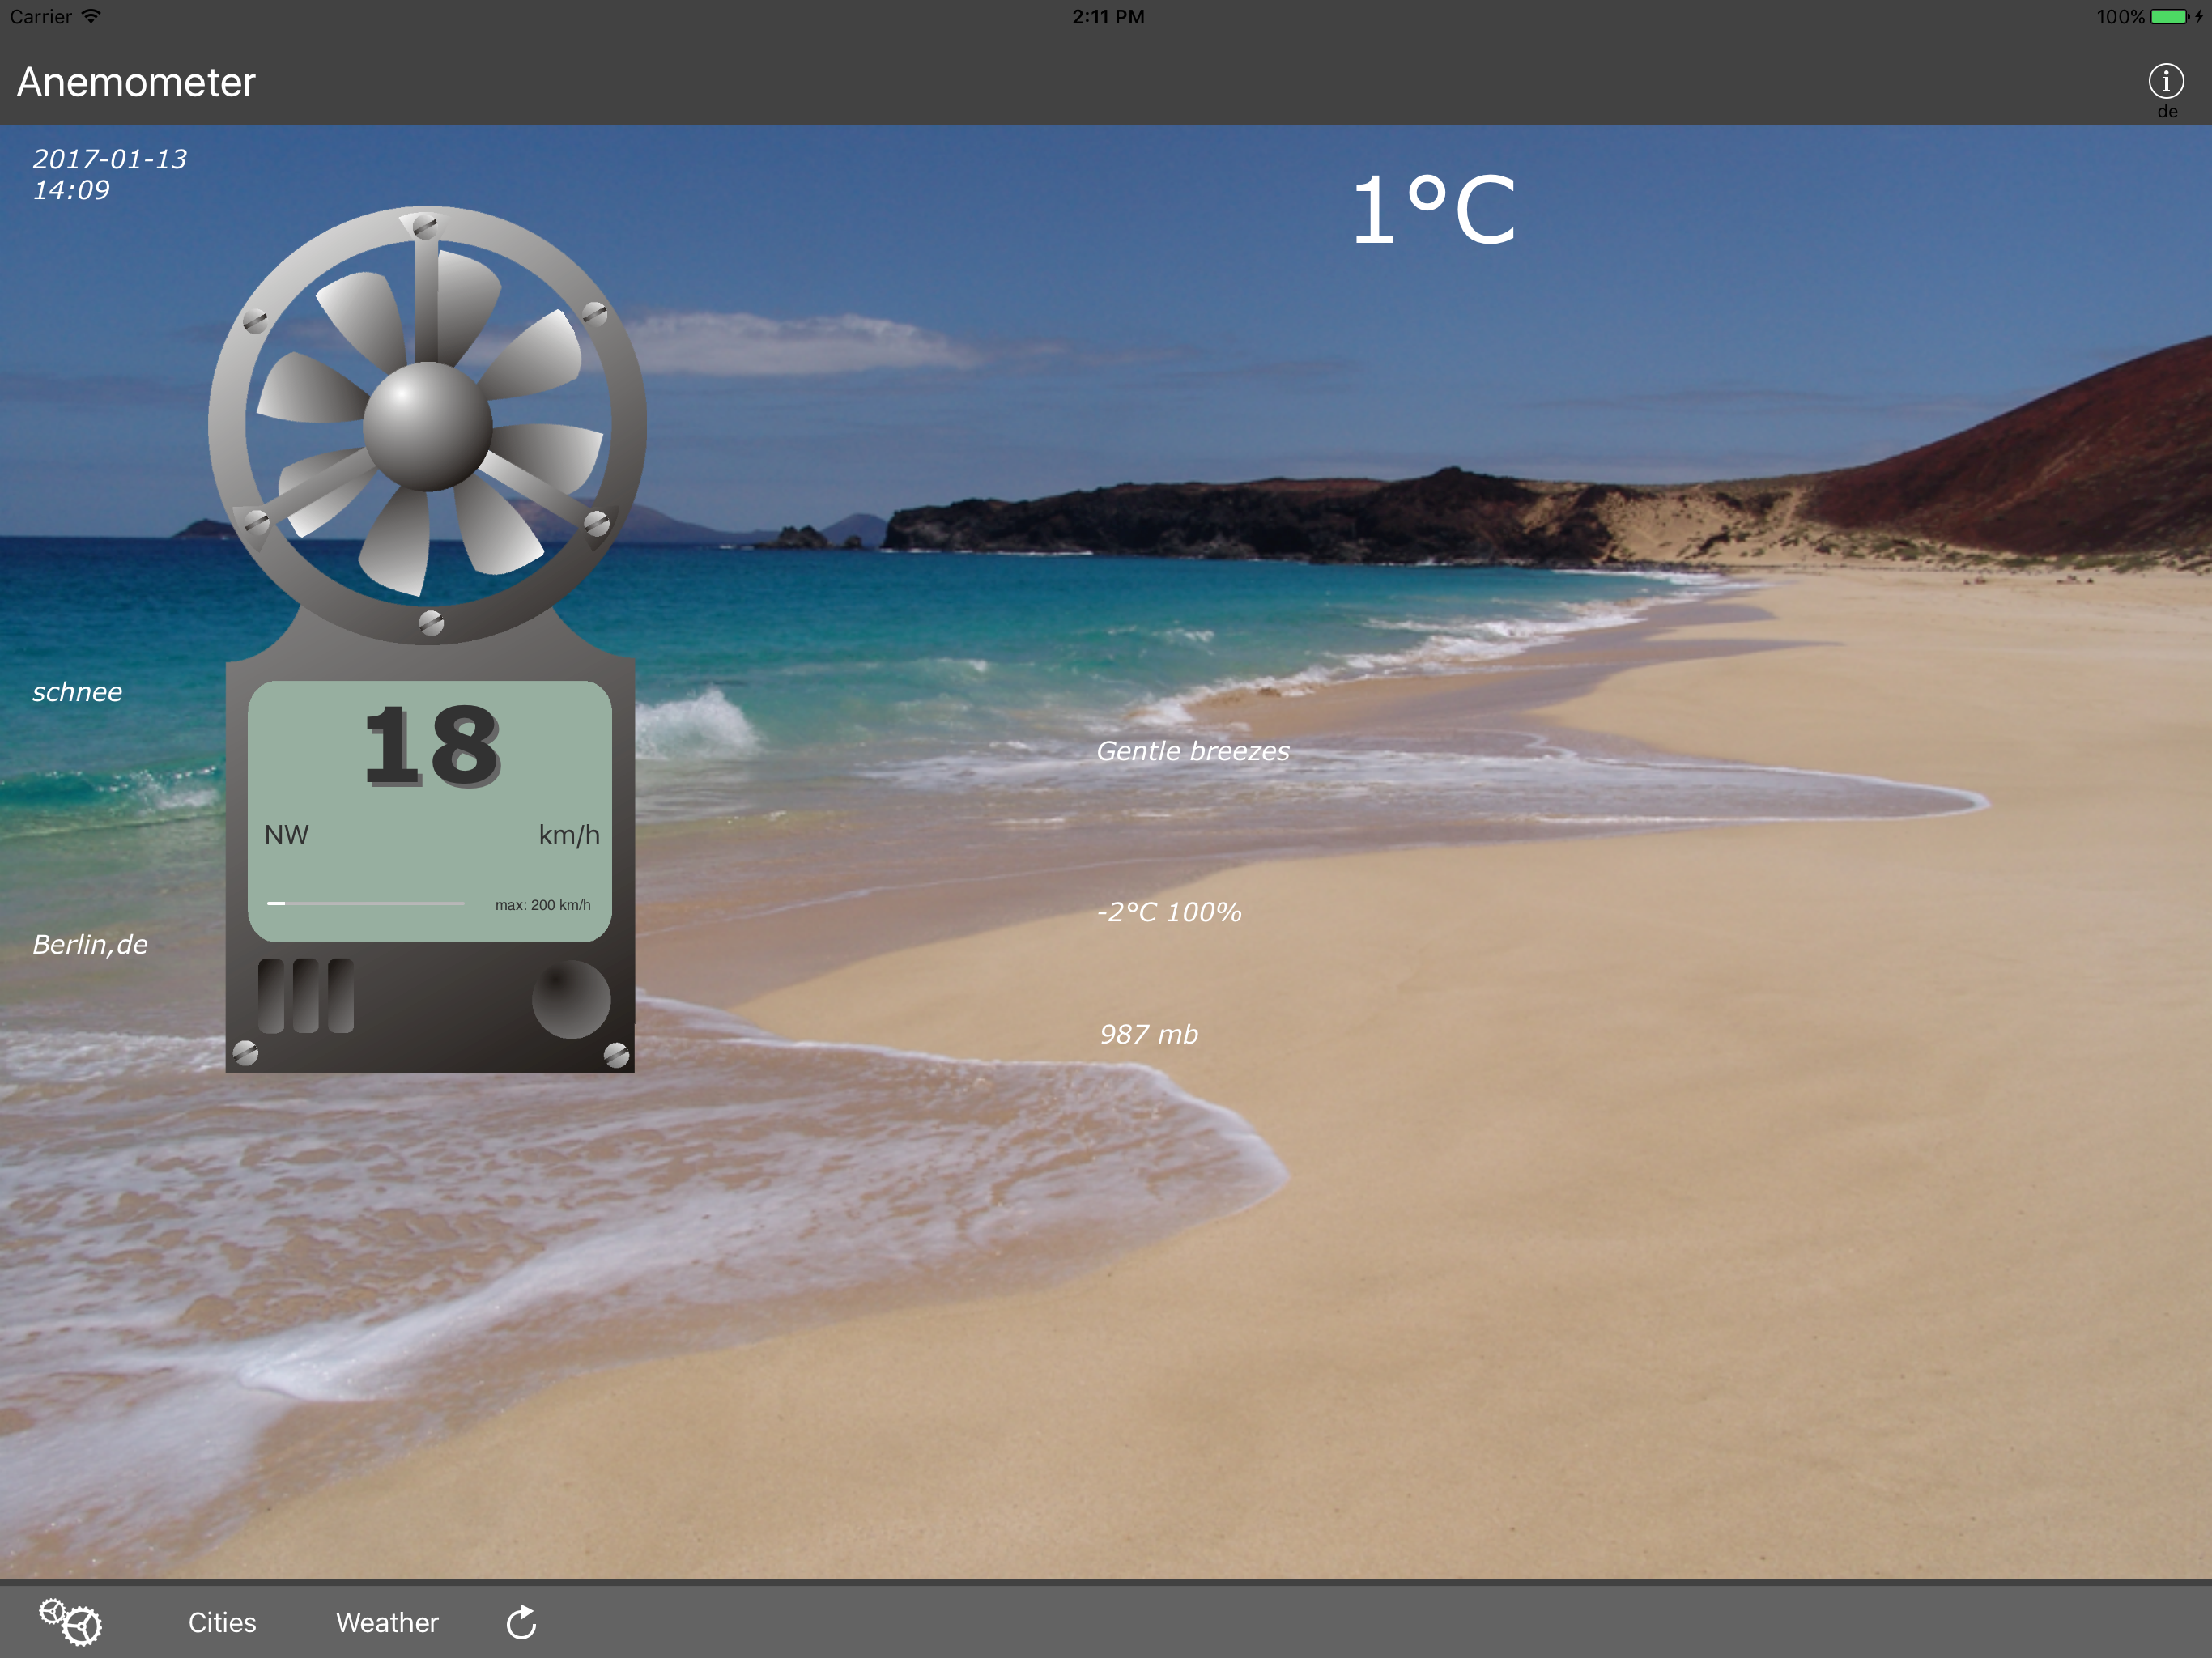Image resolution: width=2212 pixels, height=1658 pixels.
Task: Tap the Wi-Fi signal icon
Action: [91, 16]
